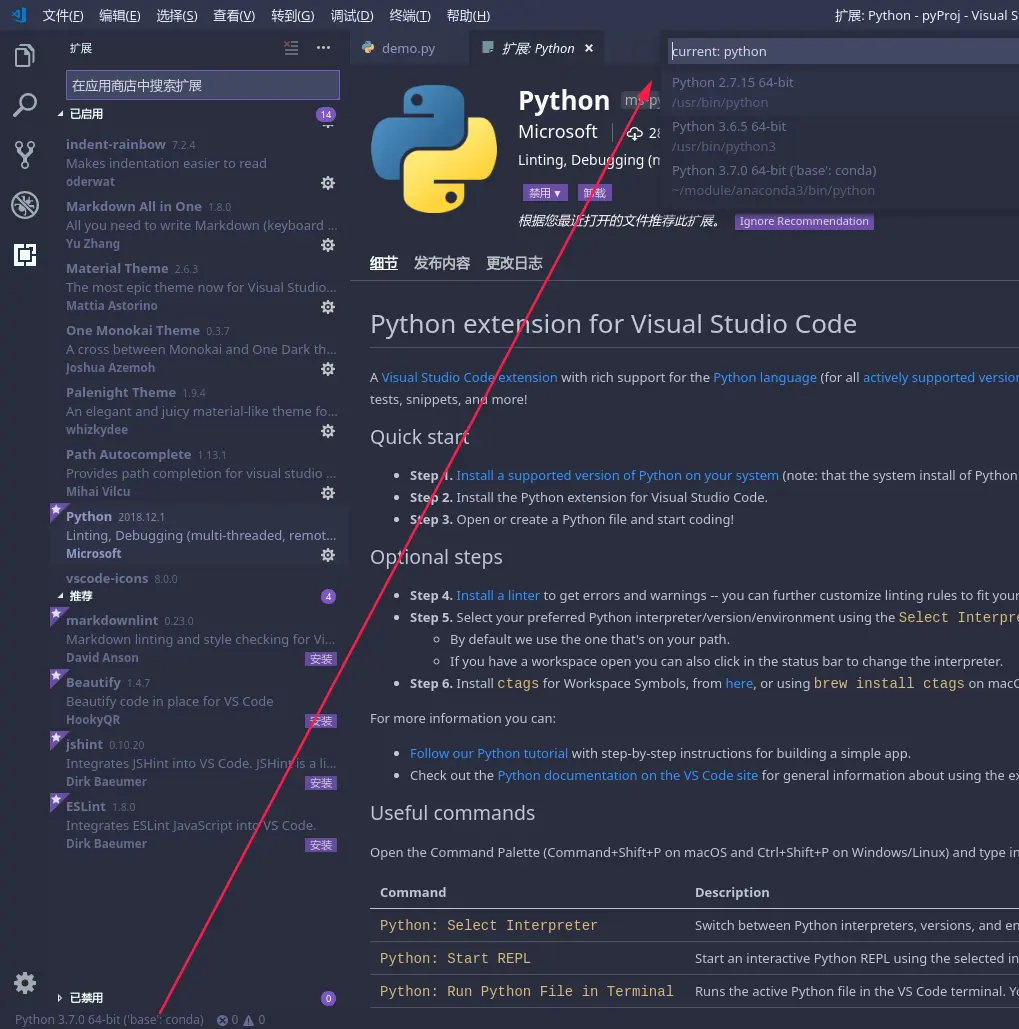The width and height of the screenshot is (1019, 1029).
Task: Click the Ignore Recommendation button
Action: (x=804, y=221)
